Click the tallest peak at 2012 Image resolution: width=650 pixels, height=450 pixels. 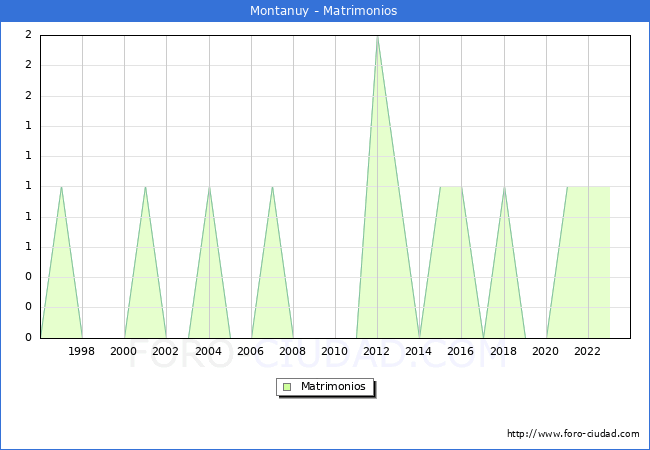pos(377,37)
